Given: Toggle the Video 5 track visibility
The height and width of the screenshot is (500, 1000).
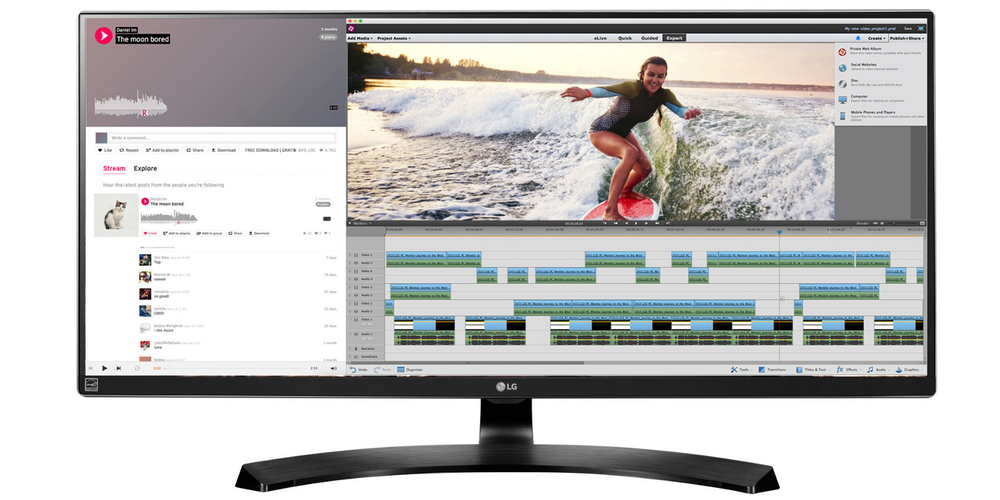Looking at the screenshot, I should [358, 256].
